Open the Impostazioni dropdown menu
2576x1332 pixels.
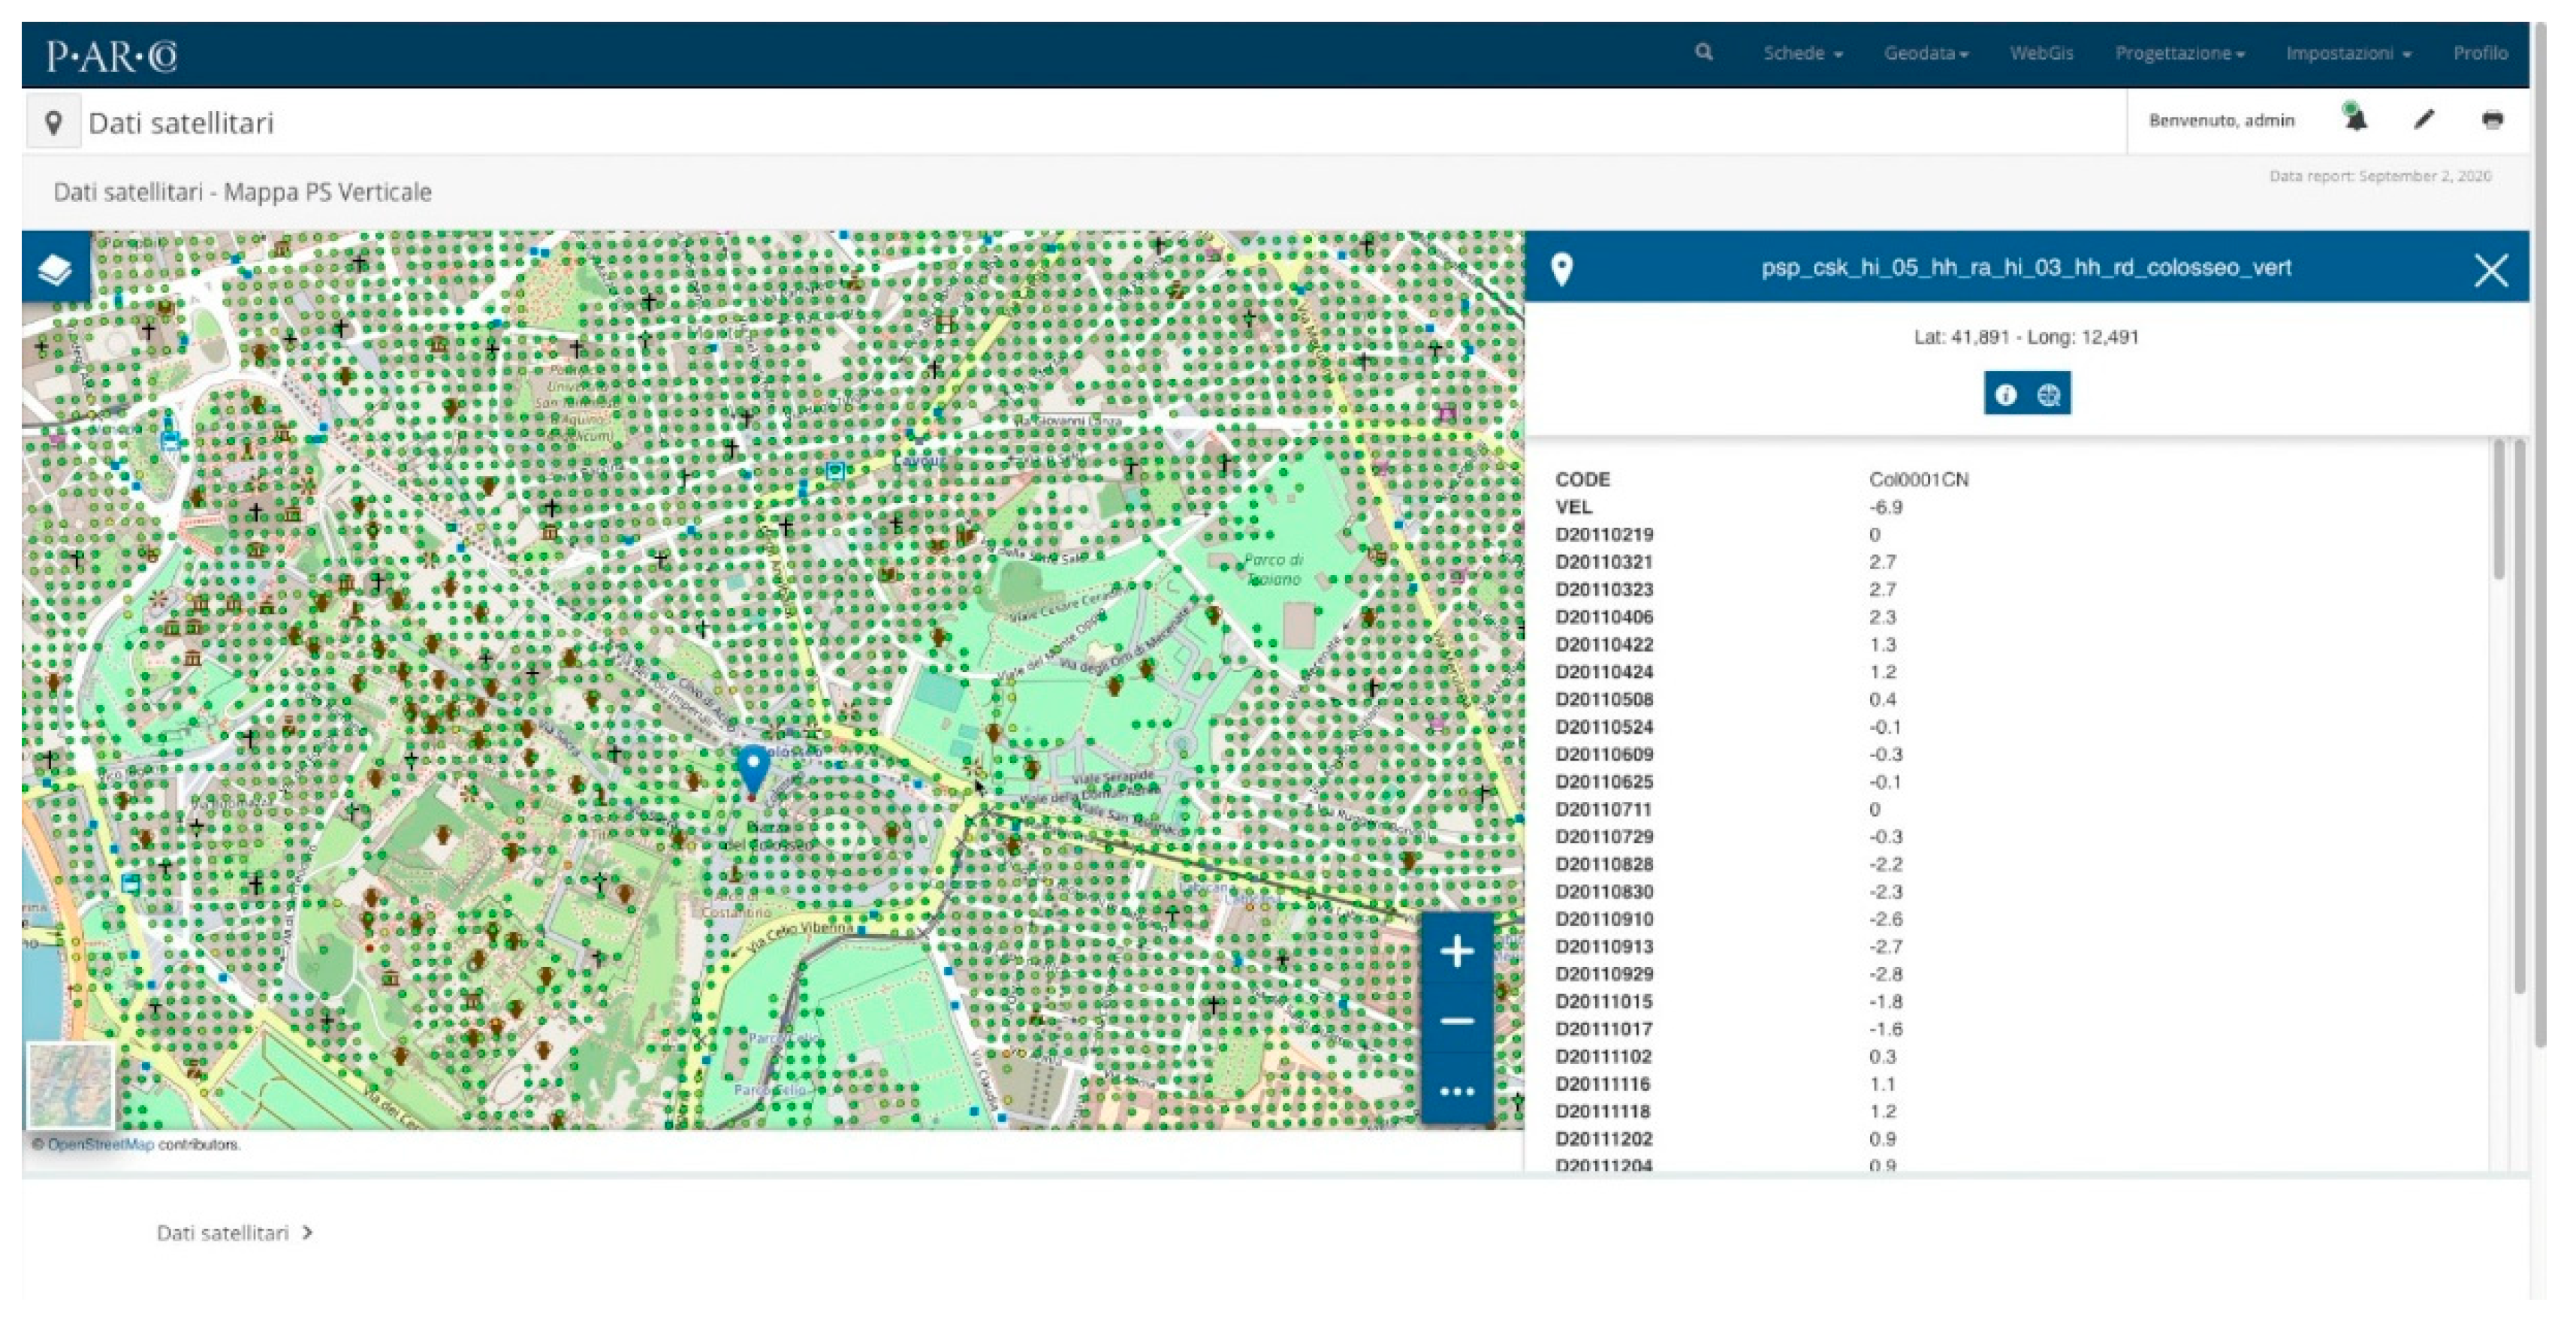(x=2348, y=53)
